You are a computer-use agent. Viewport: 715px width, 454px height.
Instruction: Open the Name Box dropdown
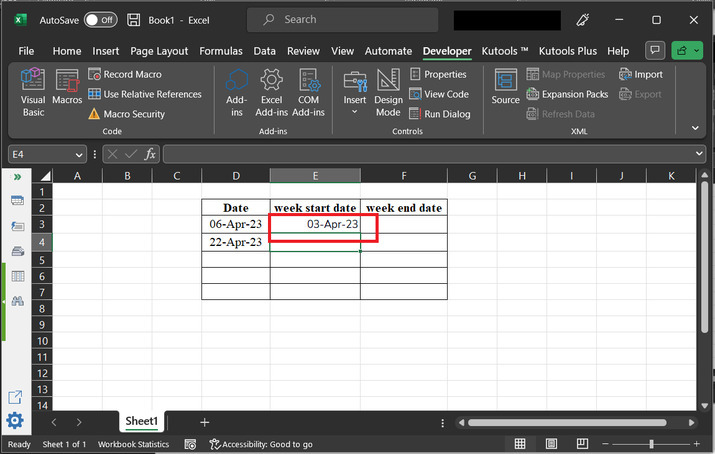click(x=79, y=154)
